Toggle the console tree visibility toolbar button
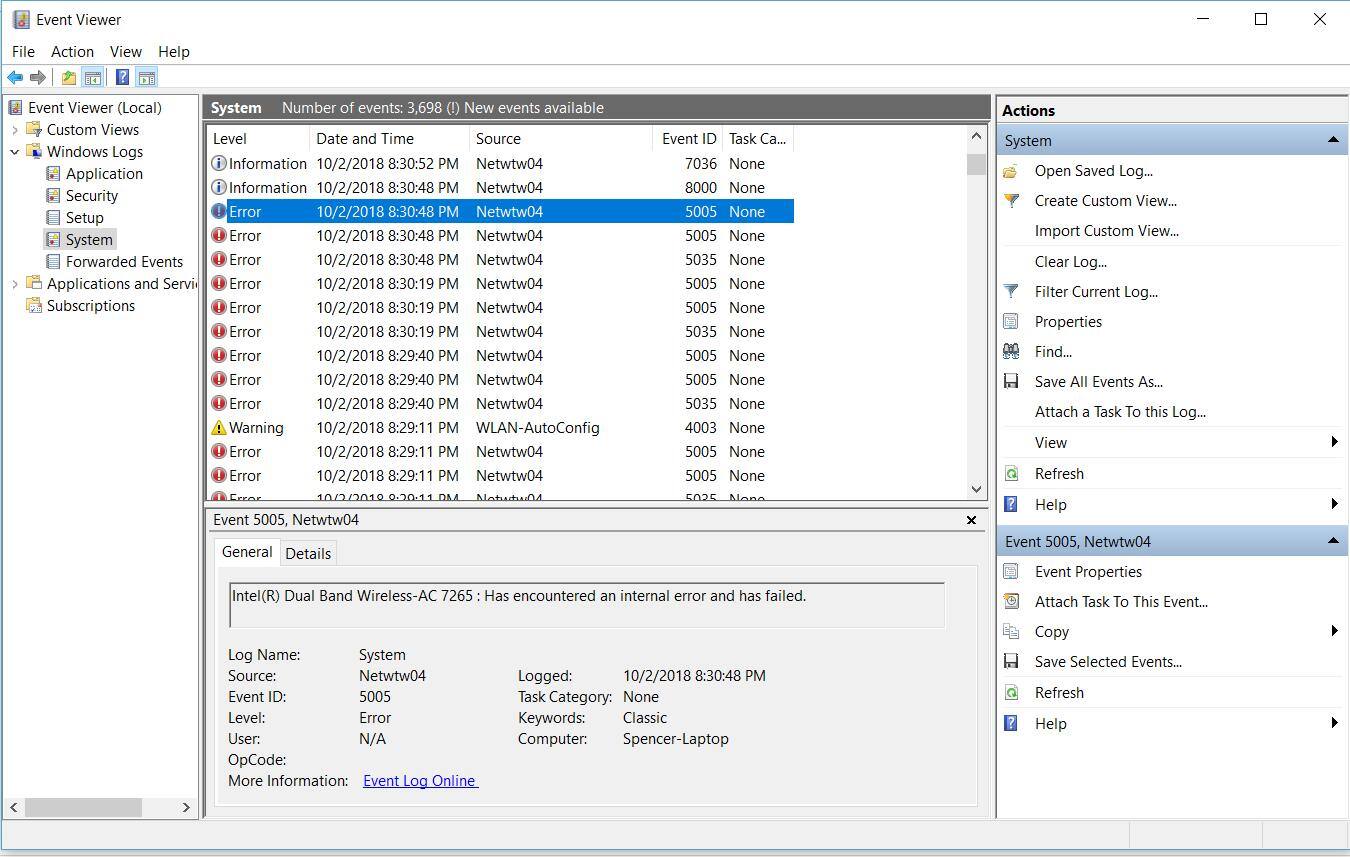This screenshot has height=857, width=1350. click(93, 77)
